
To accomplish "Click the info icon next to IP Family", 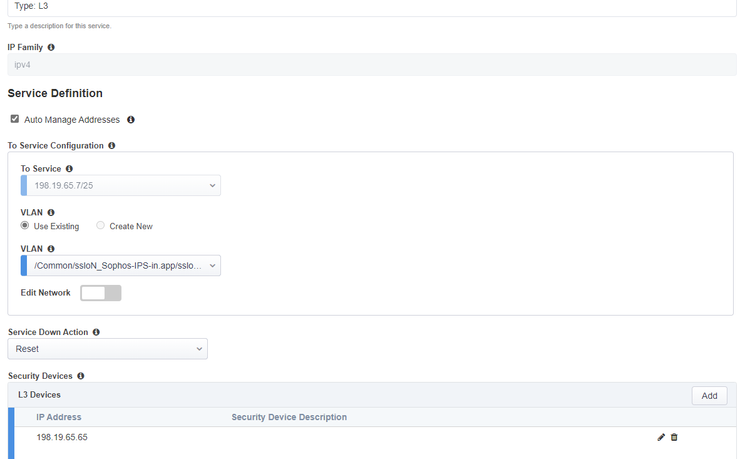I will [x=51, y=47].
